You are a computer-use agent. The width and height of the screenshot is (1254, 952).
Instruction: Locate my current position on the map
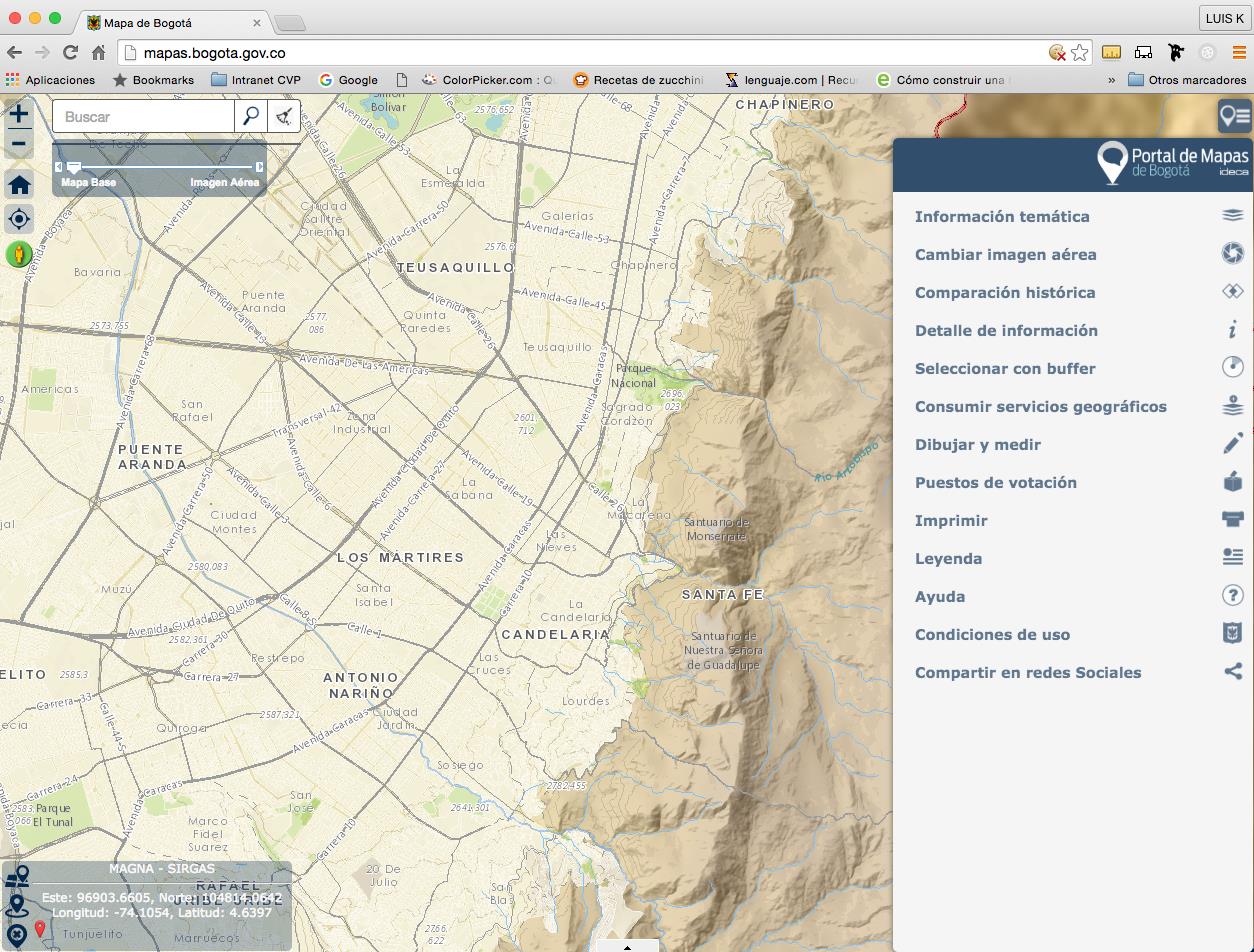pyautogui.click(x=19, y=219)
